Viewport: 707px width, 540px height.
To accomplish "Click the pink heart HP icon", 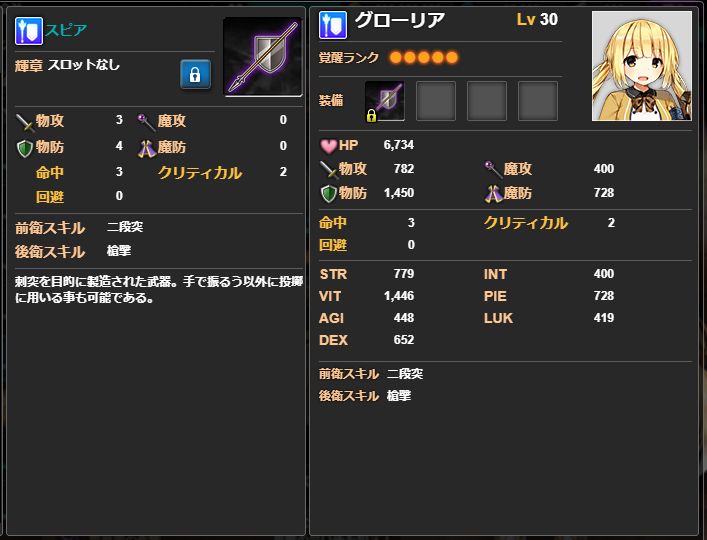I will (x=328, y=146).
